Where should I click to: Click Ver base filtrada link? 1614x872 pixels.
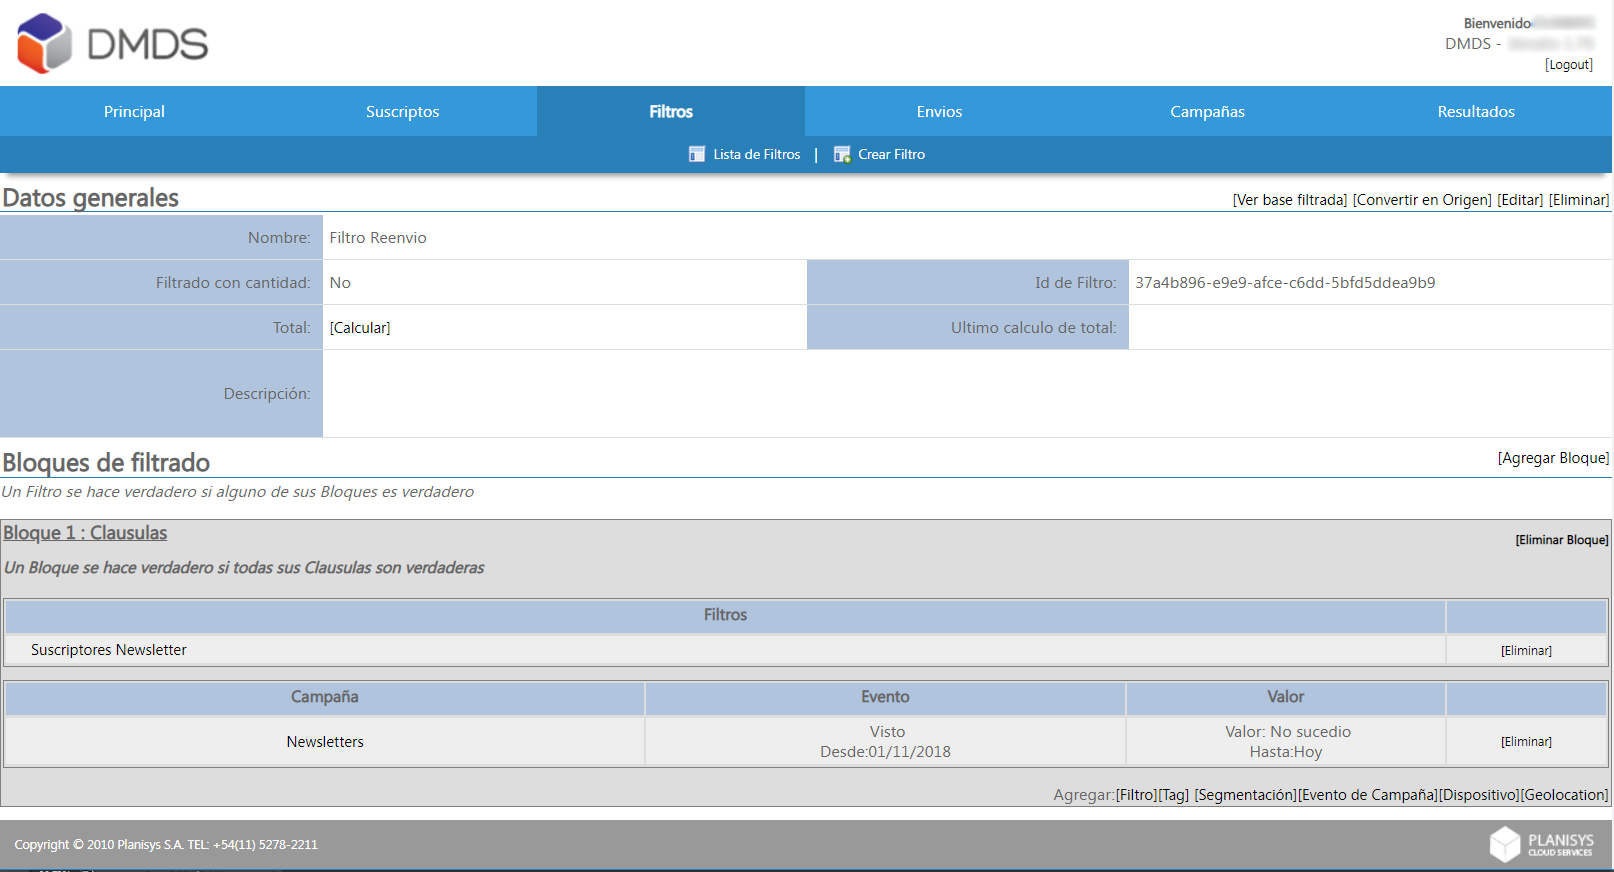coord(1290,200)
